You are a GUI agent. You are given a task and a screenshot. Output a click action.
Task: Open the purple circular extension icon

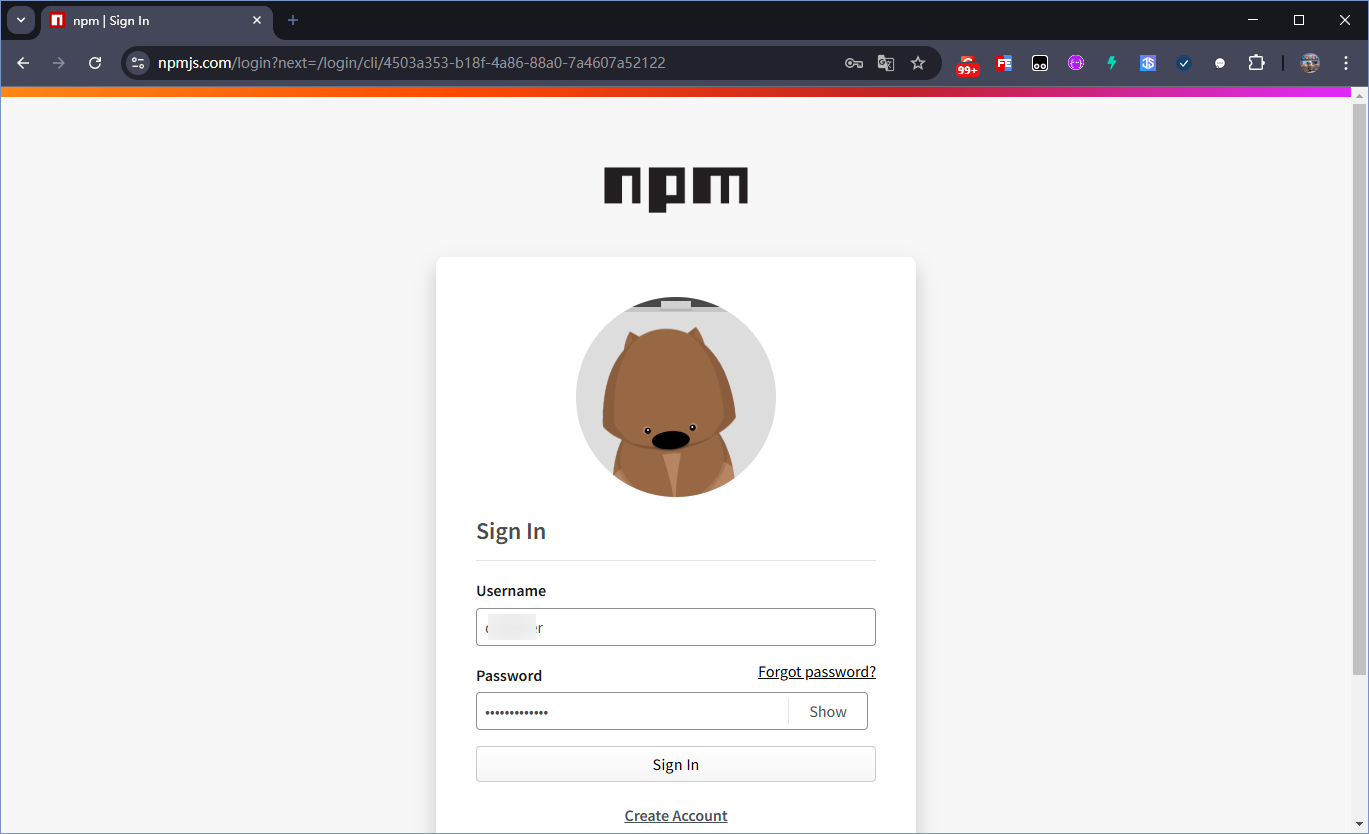coord(1075,62)
